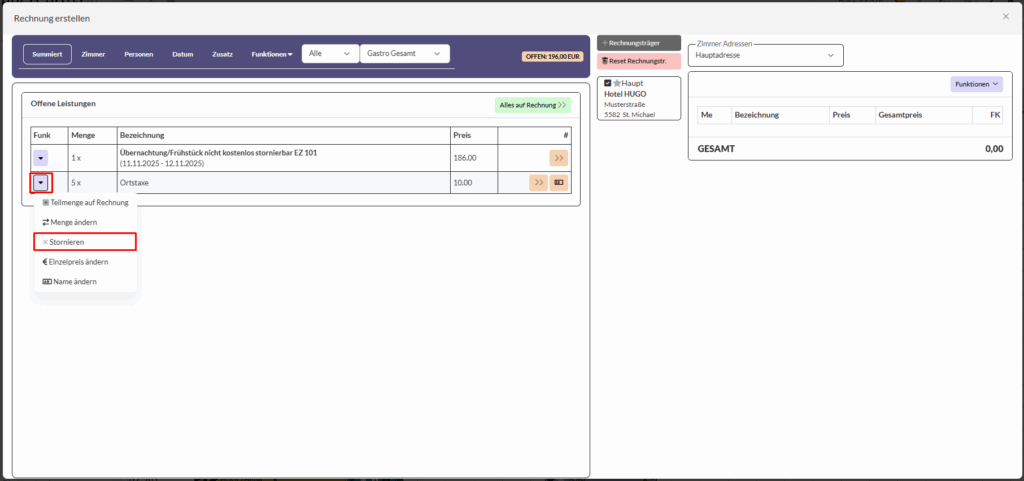
Task: Click the star icon next to Haupt
Action: click(618, 83)
